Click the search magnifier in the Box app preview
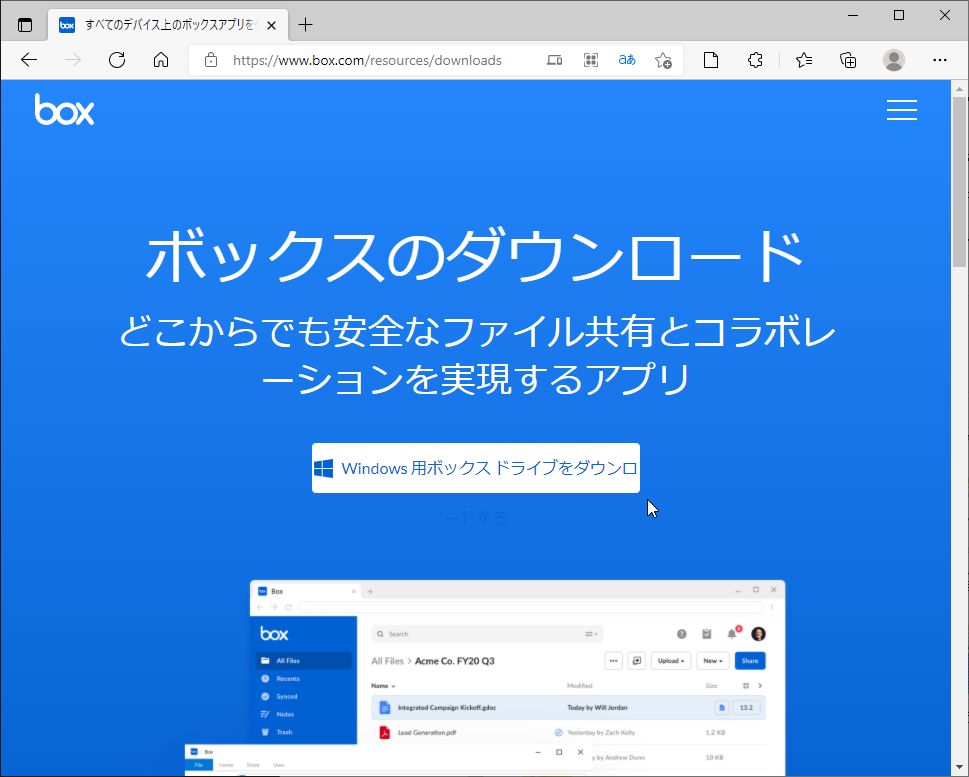The width and height of the screenshot is (969, 777). 380,633
